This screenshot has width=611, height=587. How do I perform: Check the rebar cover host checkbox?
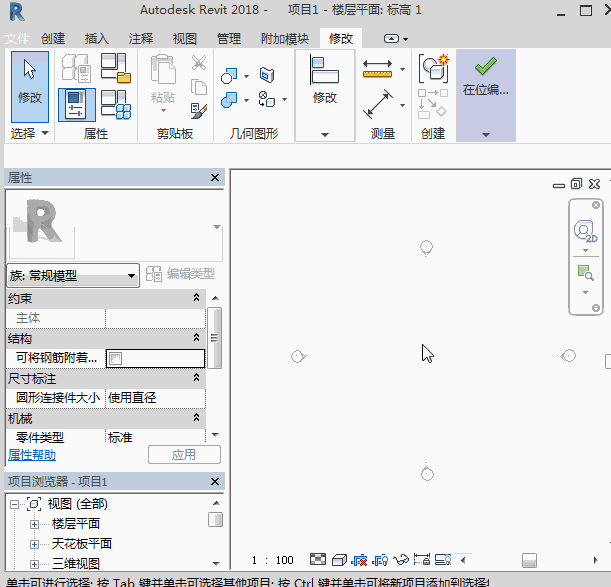[x=115, y=358]
